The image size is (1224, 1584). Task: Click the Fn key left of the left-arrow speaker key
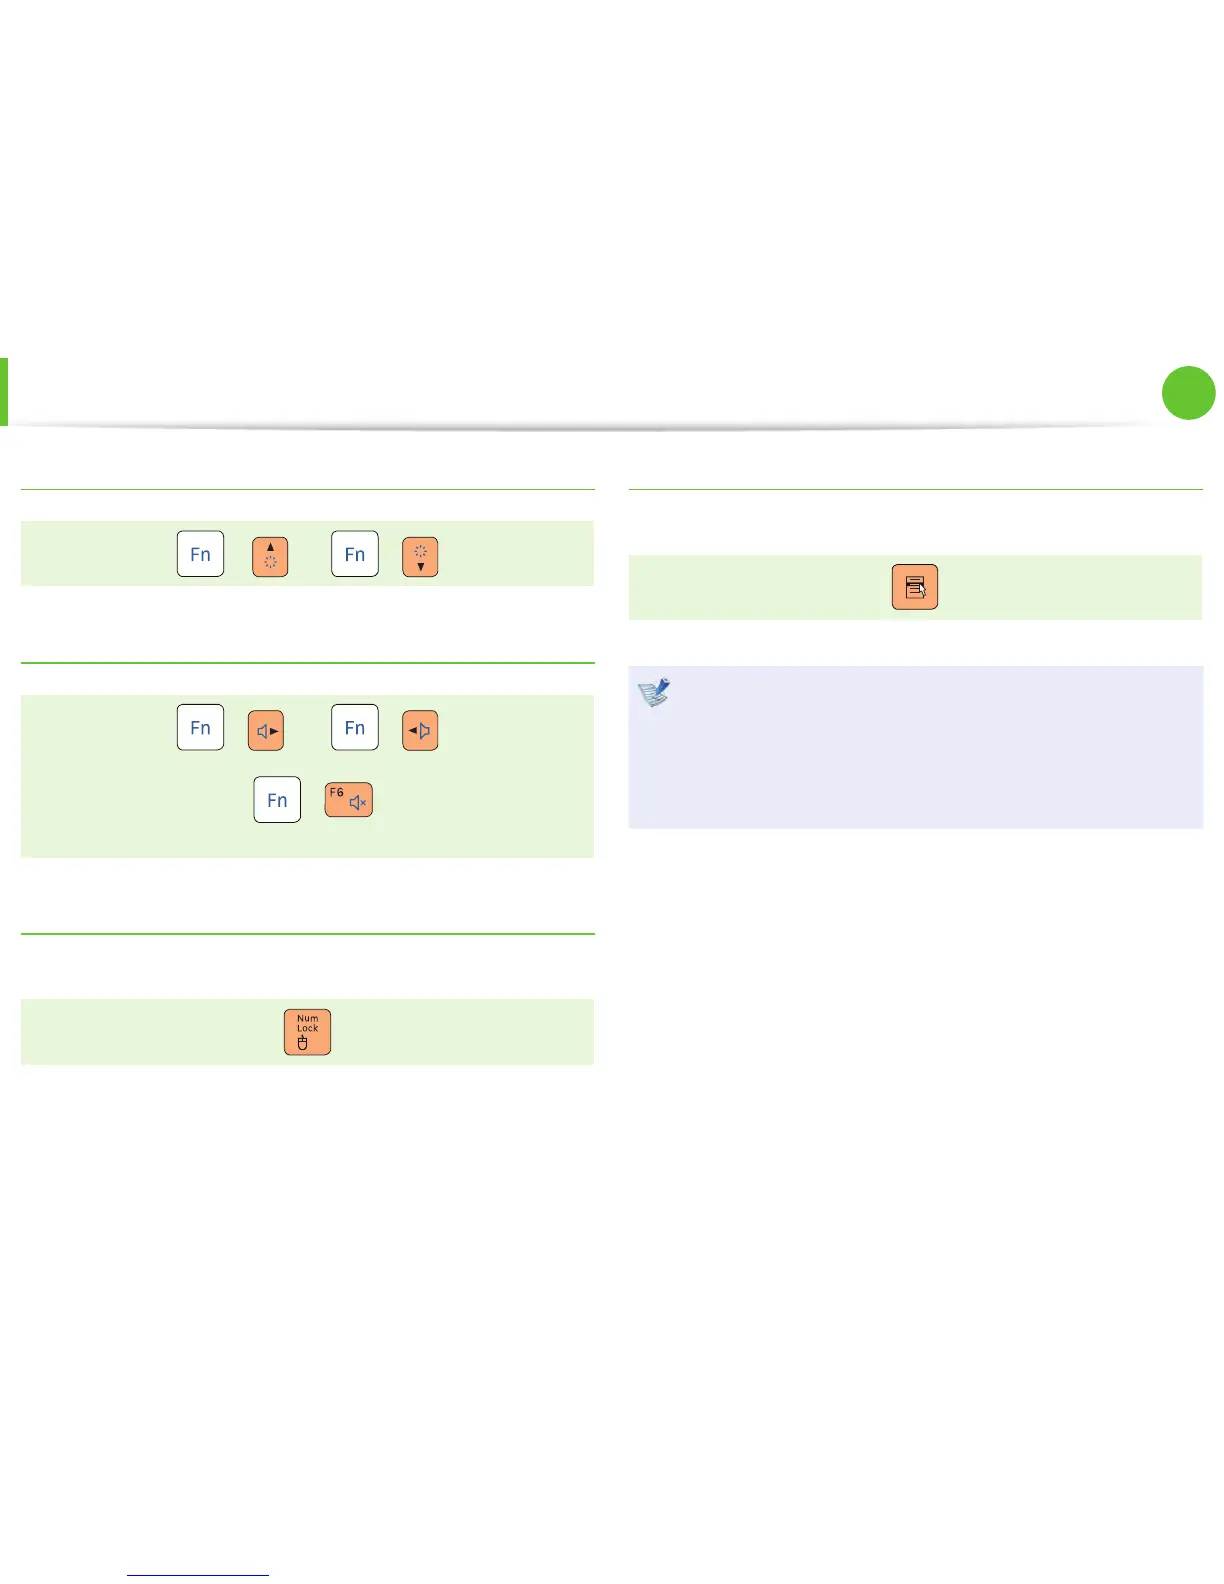point(355,727)
